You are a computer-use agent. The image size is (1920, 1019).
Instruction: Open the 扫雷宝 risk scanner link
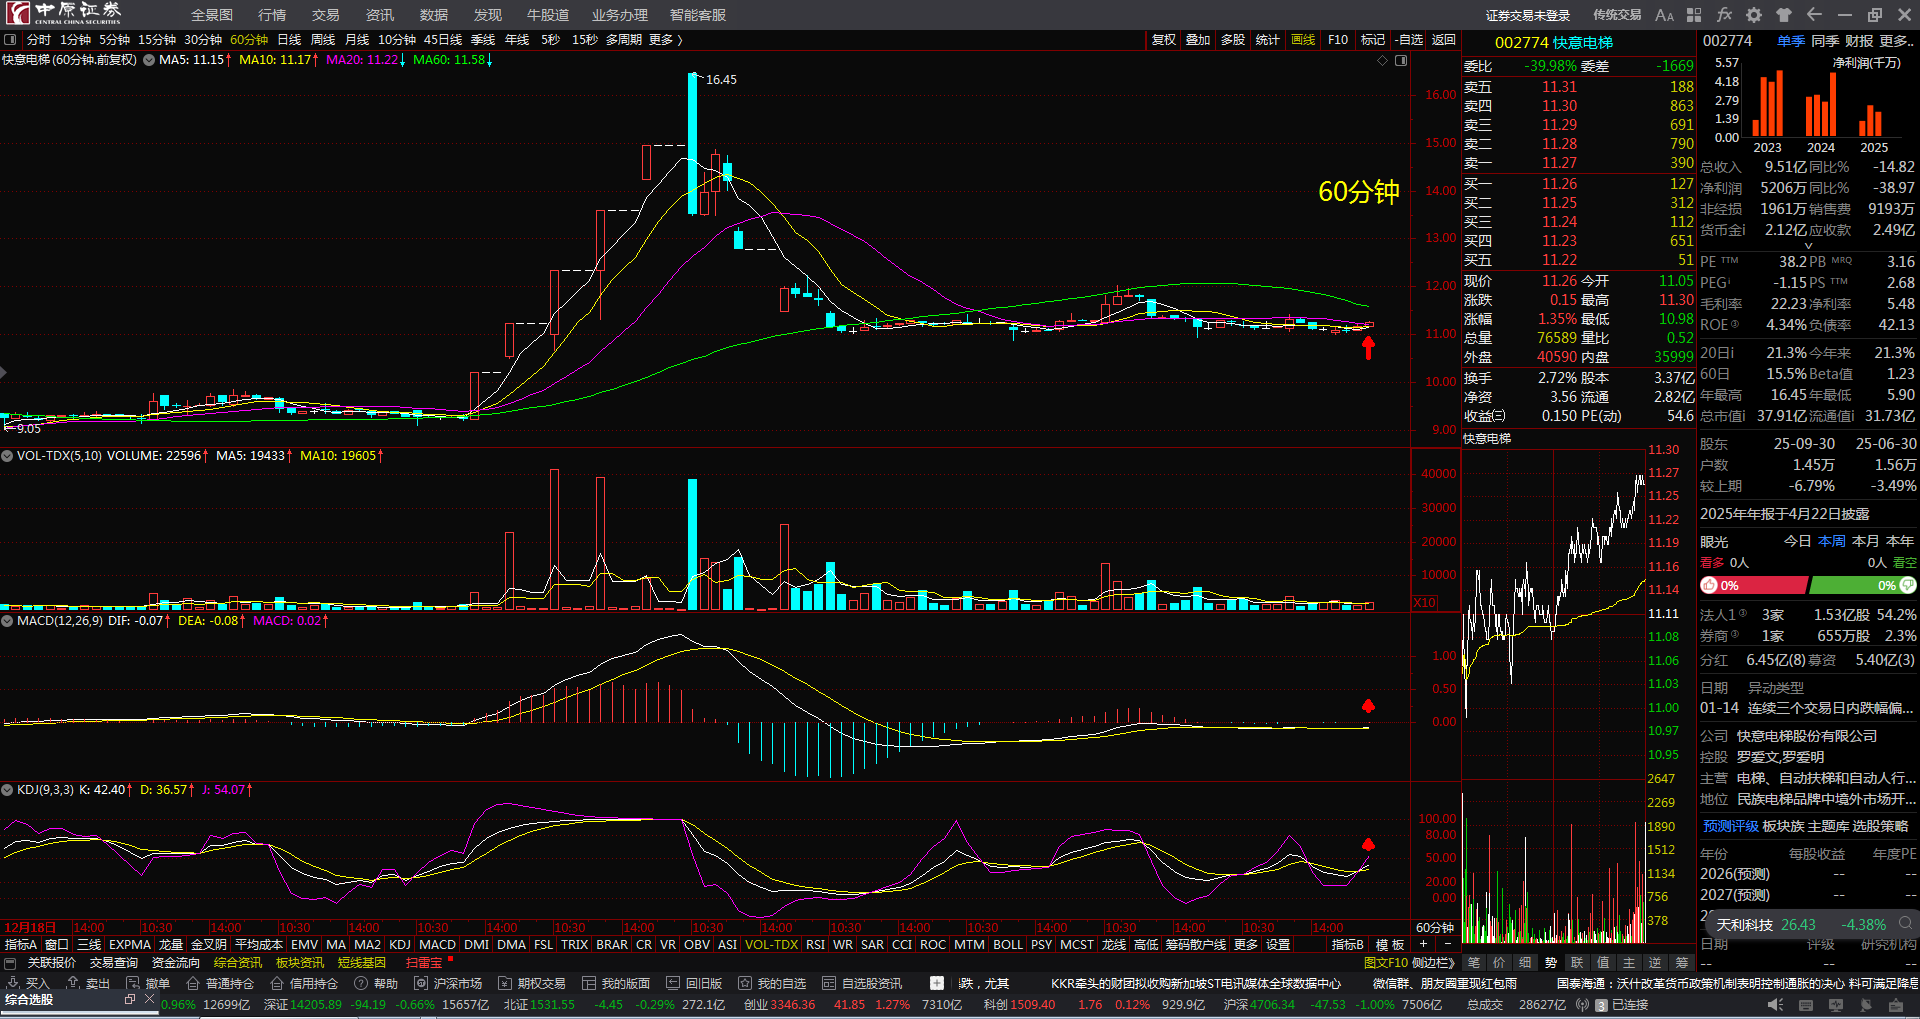pos(424,963)
